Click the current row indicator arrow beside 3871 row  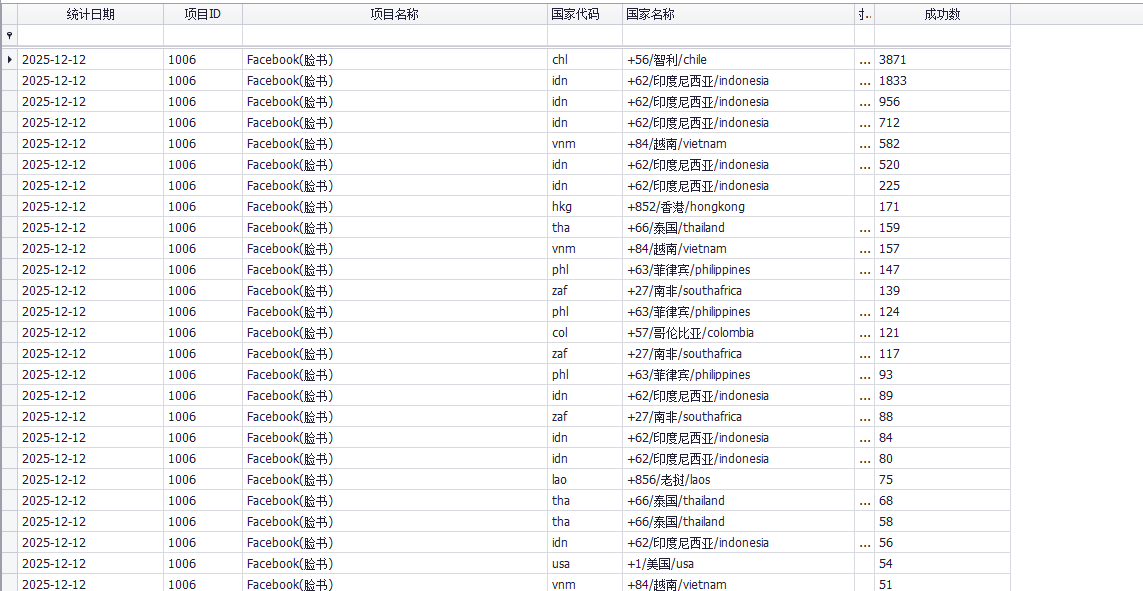pos(9,60)
